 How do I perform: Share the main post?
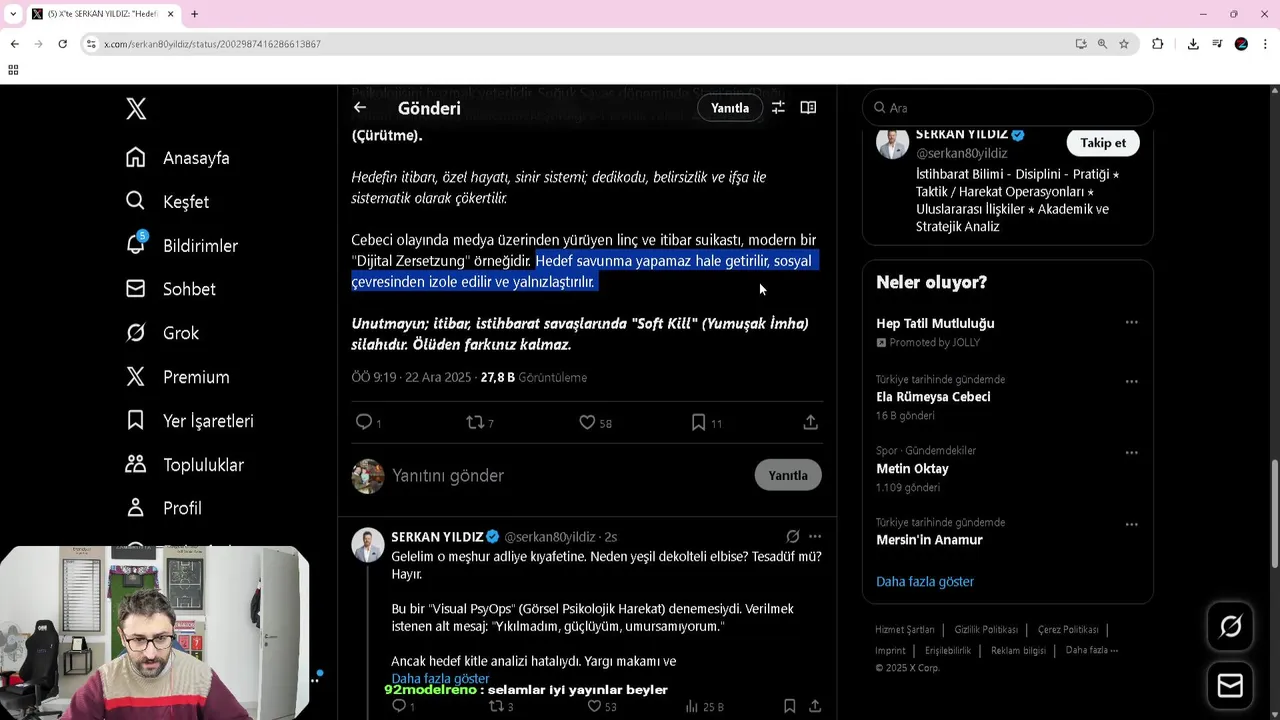tap(810, 423)
